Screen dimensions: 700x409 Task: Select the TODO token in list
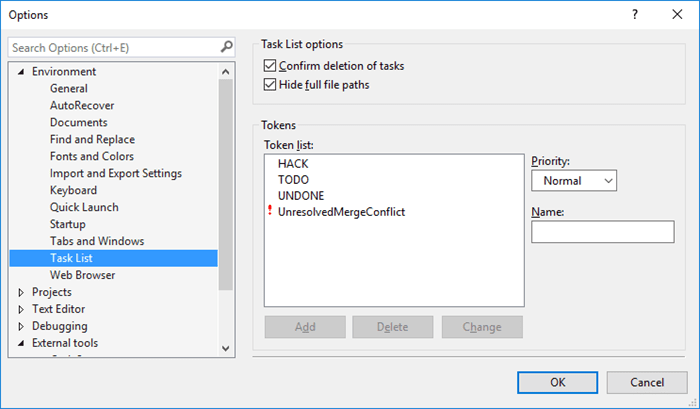[293, 180]
